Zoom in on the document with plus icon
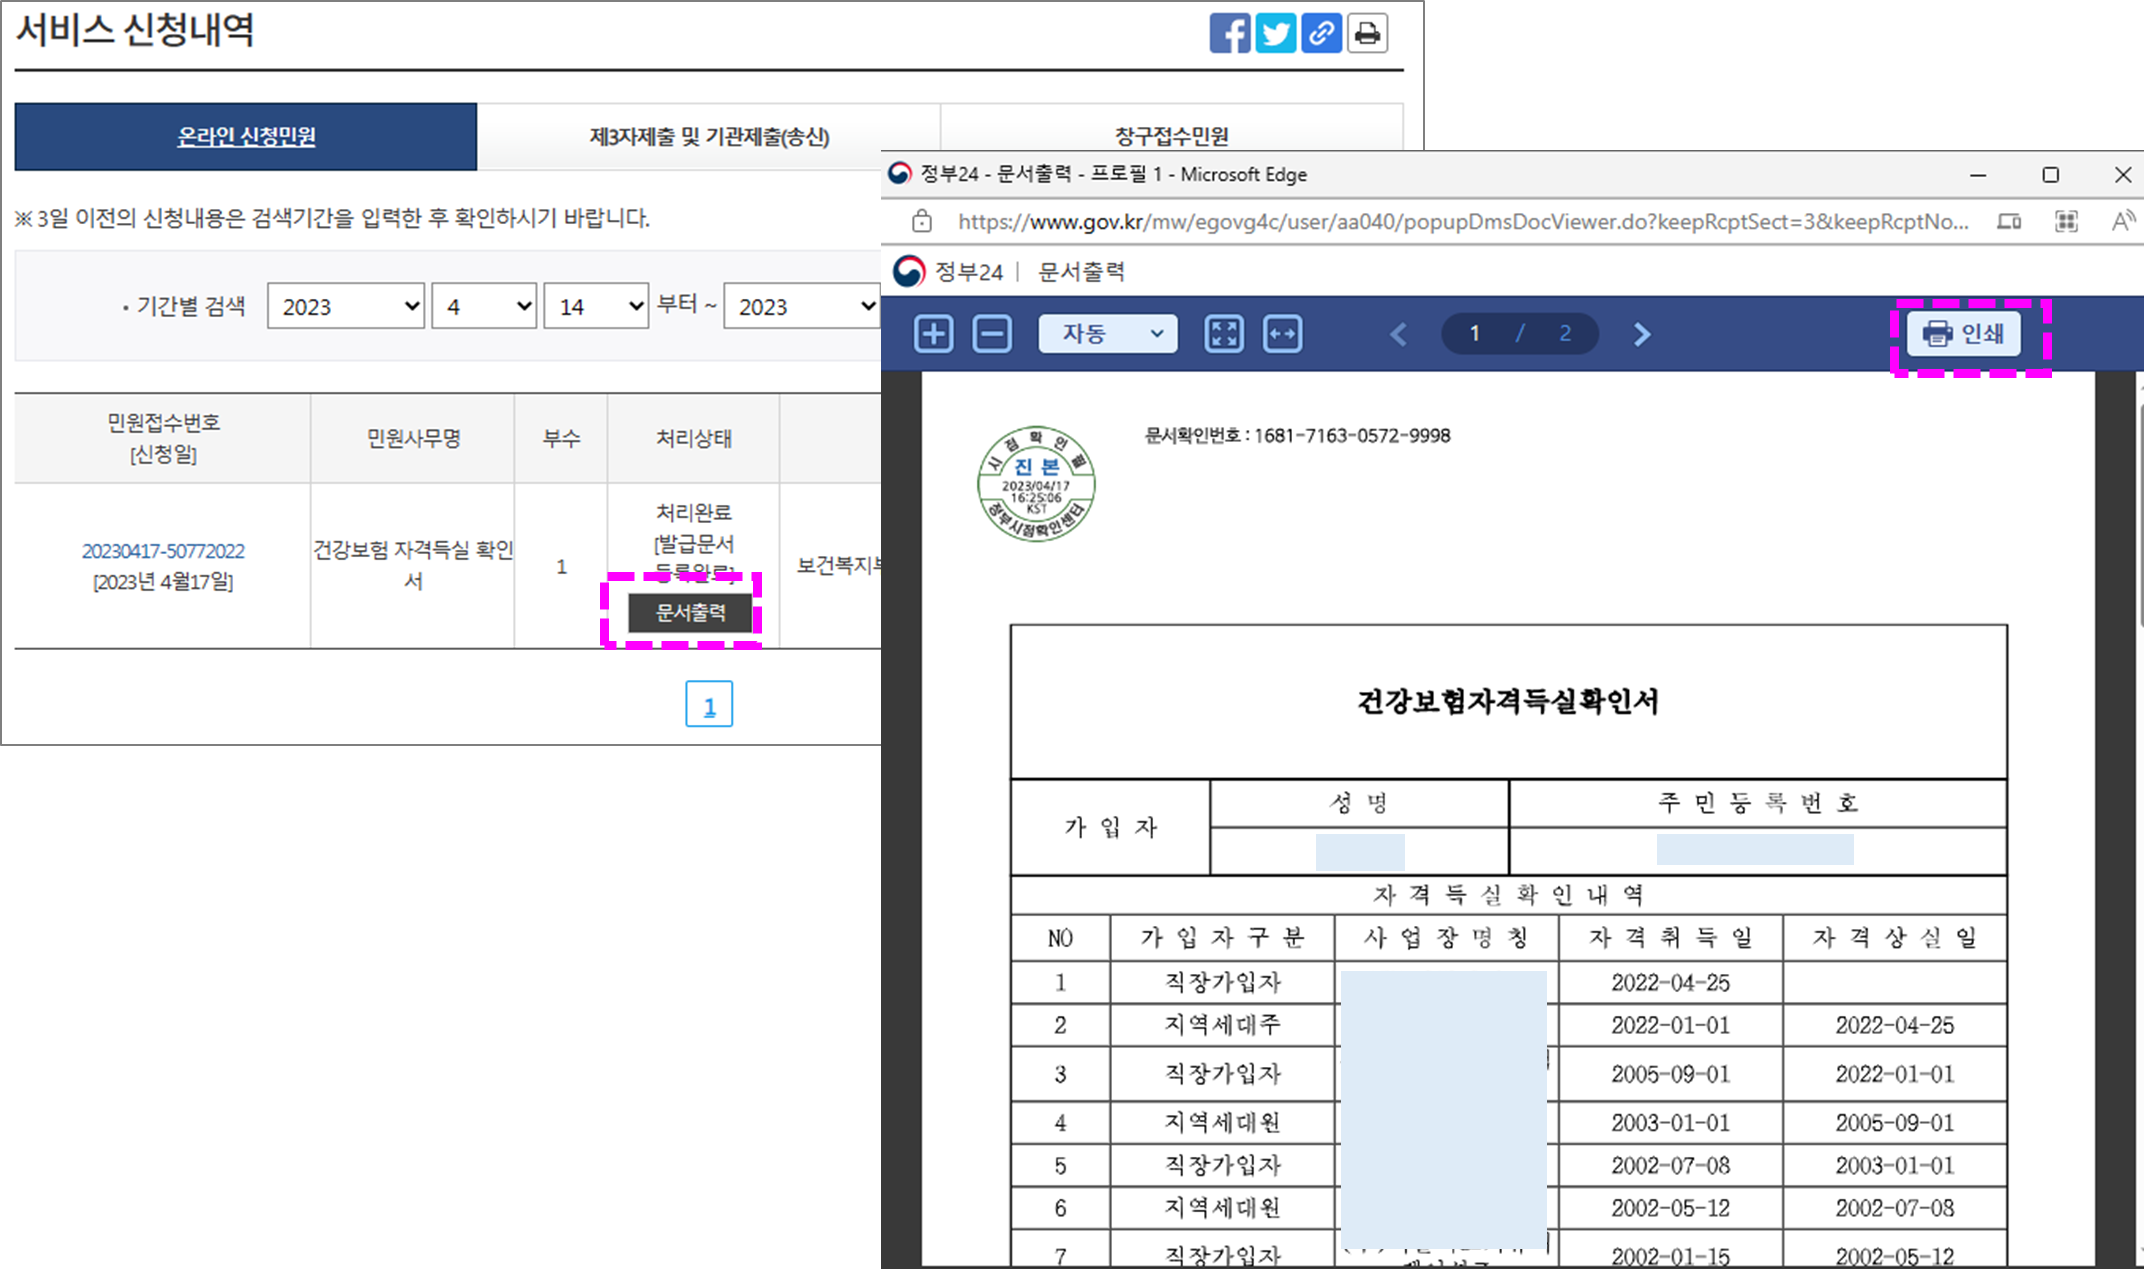Viewport: 2144px width, 1269px height. click(933, 334)
